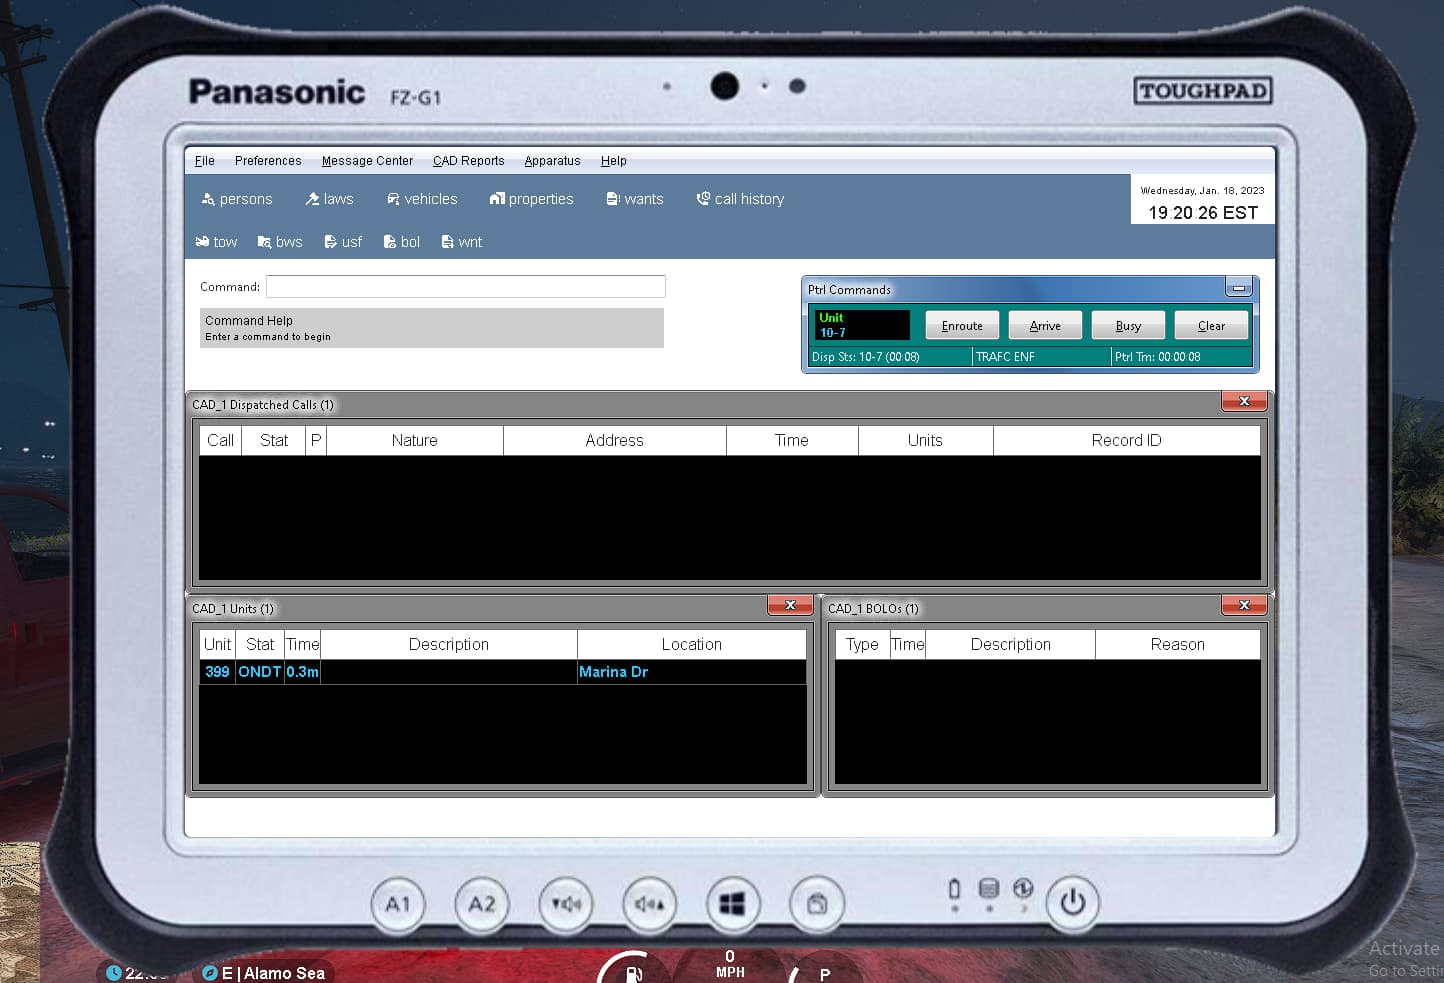Click the dispatched calls Units header

(x=925, y=441)
